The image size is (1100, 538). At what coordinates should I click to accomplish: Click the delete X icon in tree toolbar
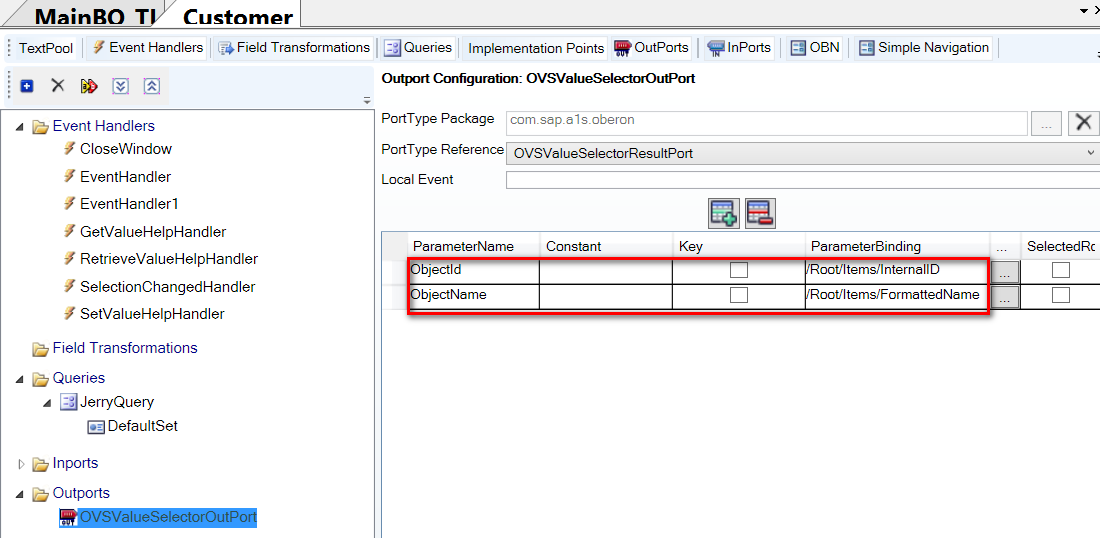coord(58,86)
